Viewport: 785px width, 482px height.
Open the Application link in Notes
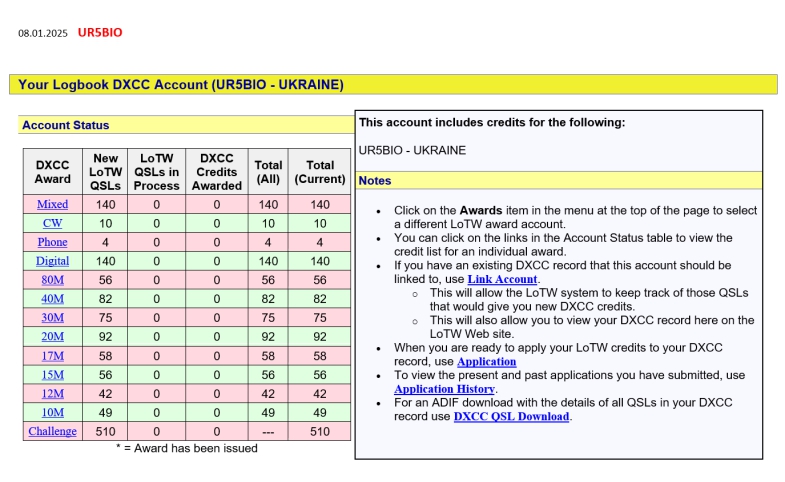point(486,361)
